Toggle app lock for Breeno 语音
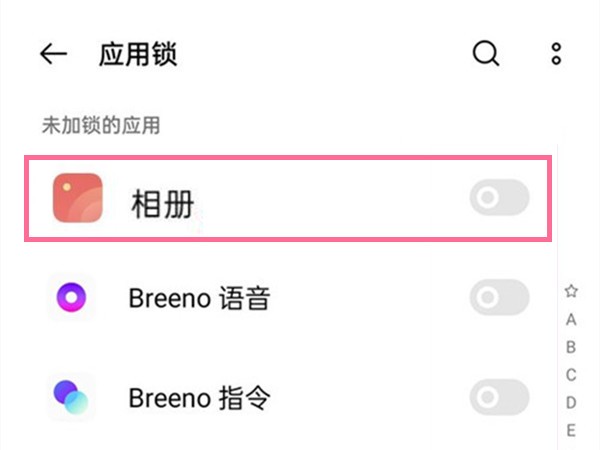The height and width of the screenshot is (450, 600). pos(499,297)
